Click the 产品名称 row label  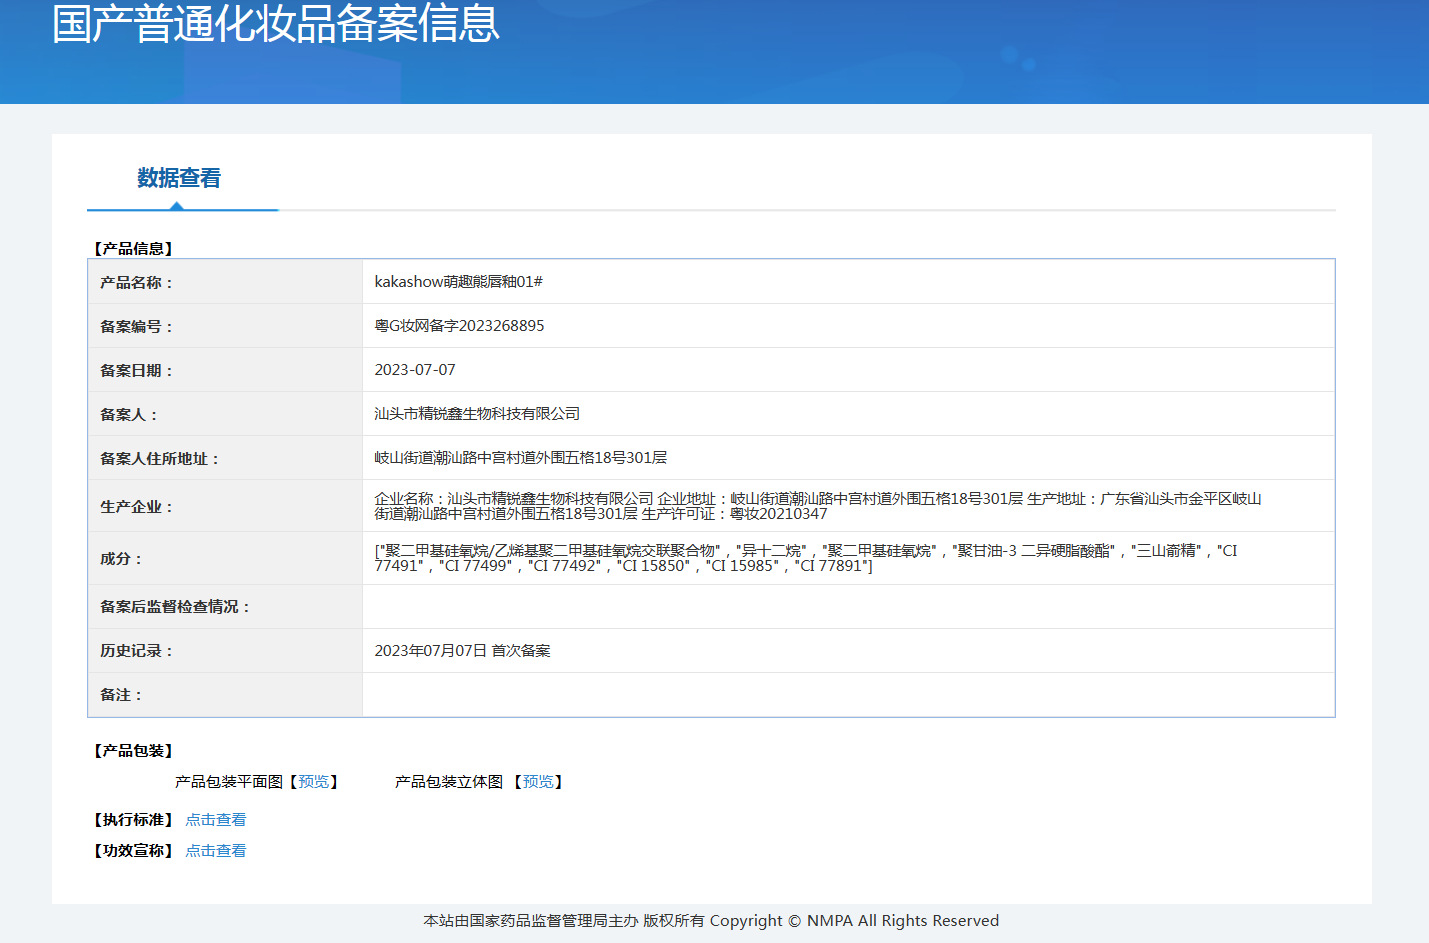(x=136, y=283)
